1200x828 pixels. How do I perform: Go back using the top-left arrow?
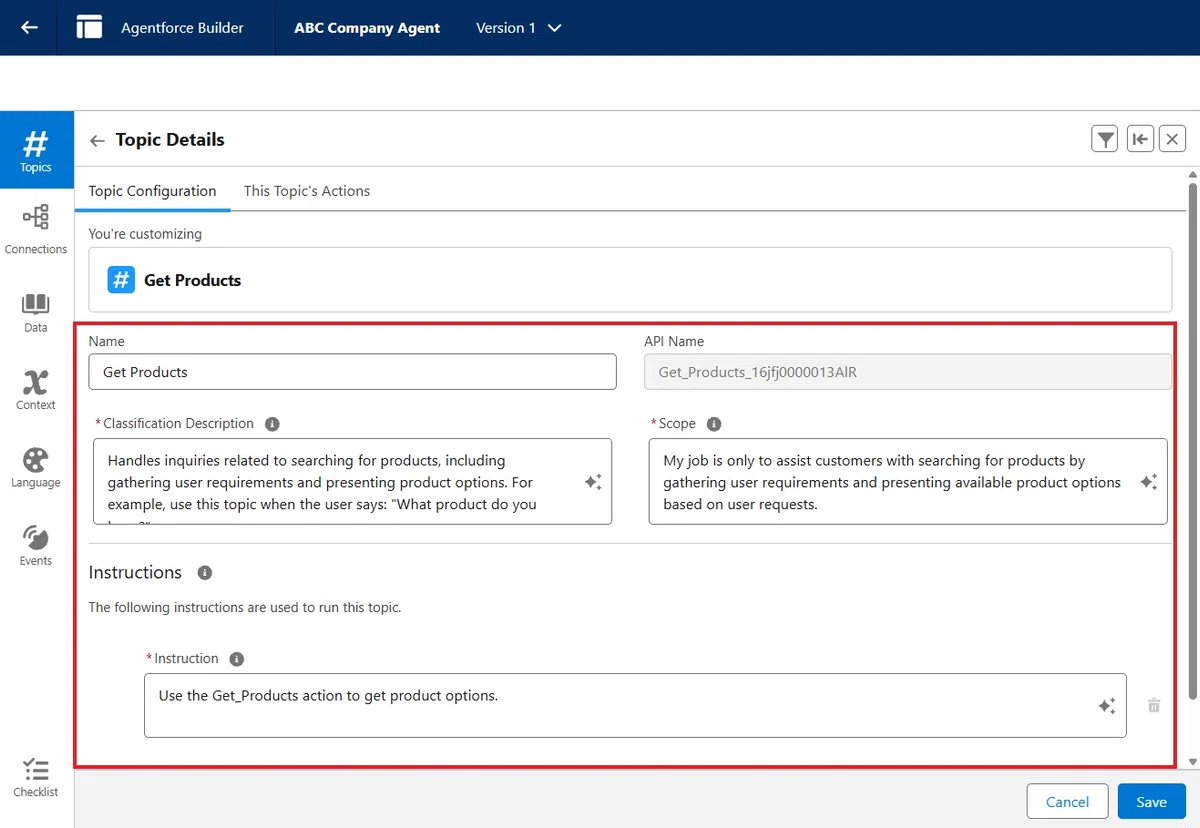29,28
